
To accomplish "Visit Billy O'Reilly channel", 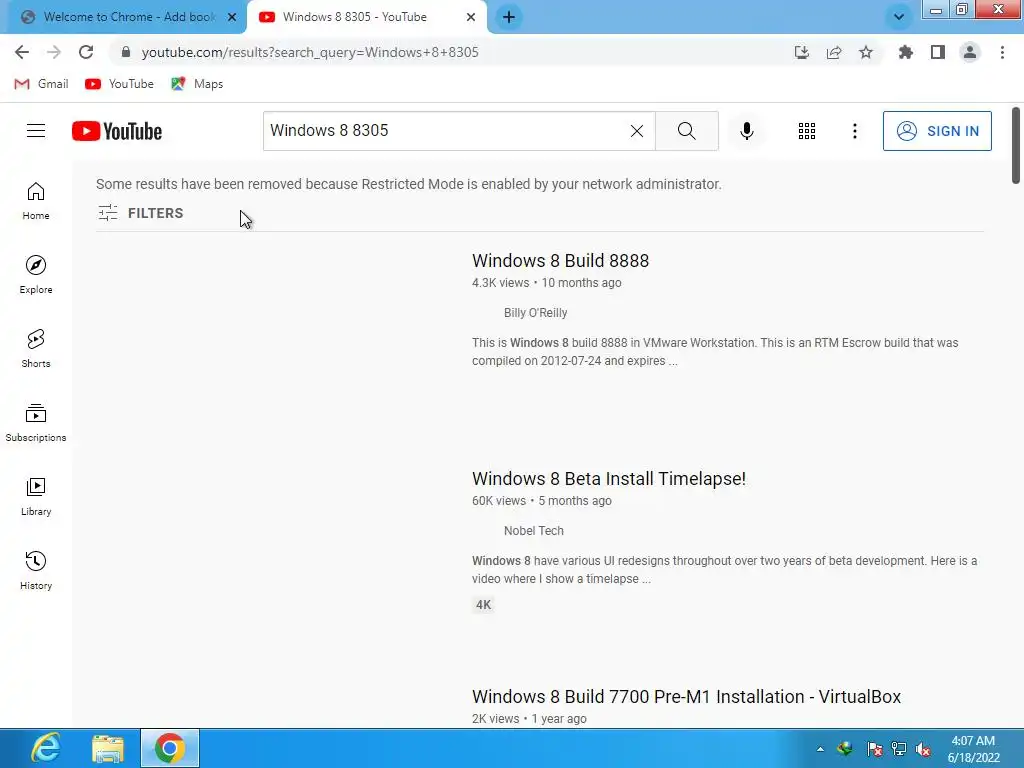I will pos(536,313).
